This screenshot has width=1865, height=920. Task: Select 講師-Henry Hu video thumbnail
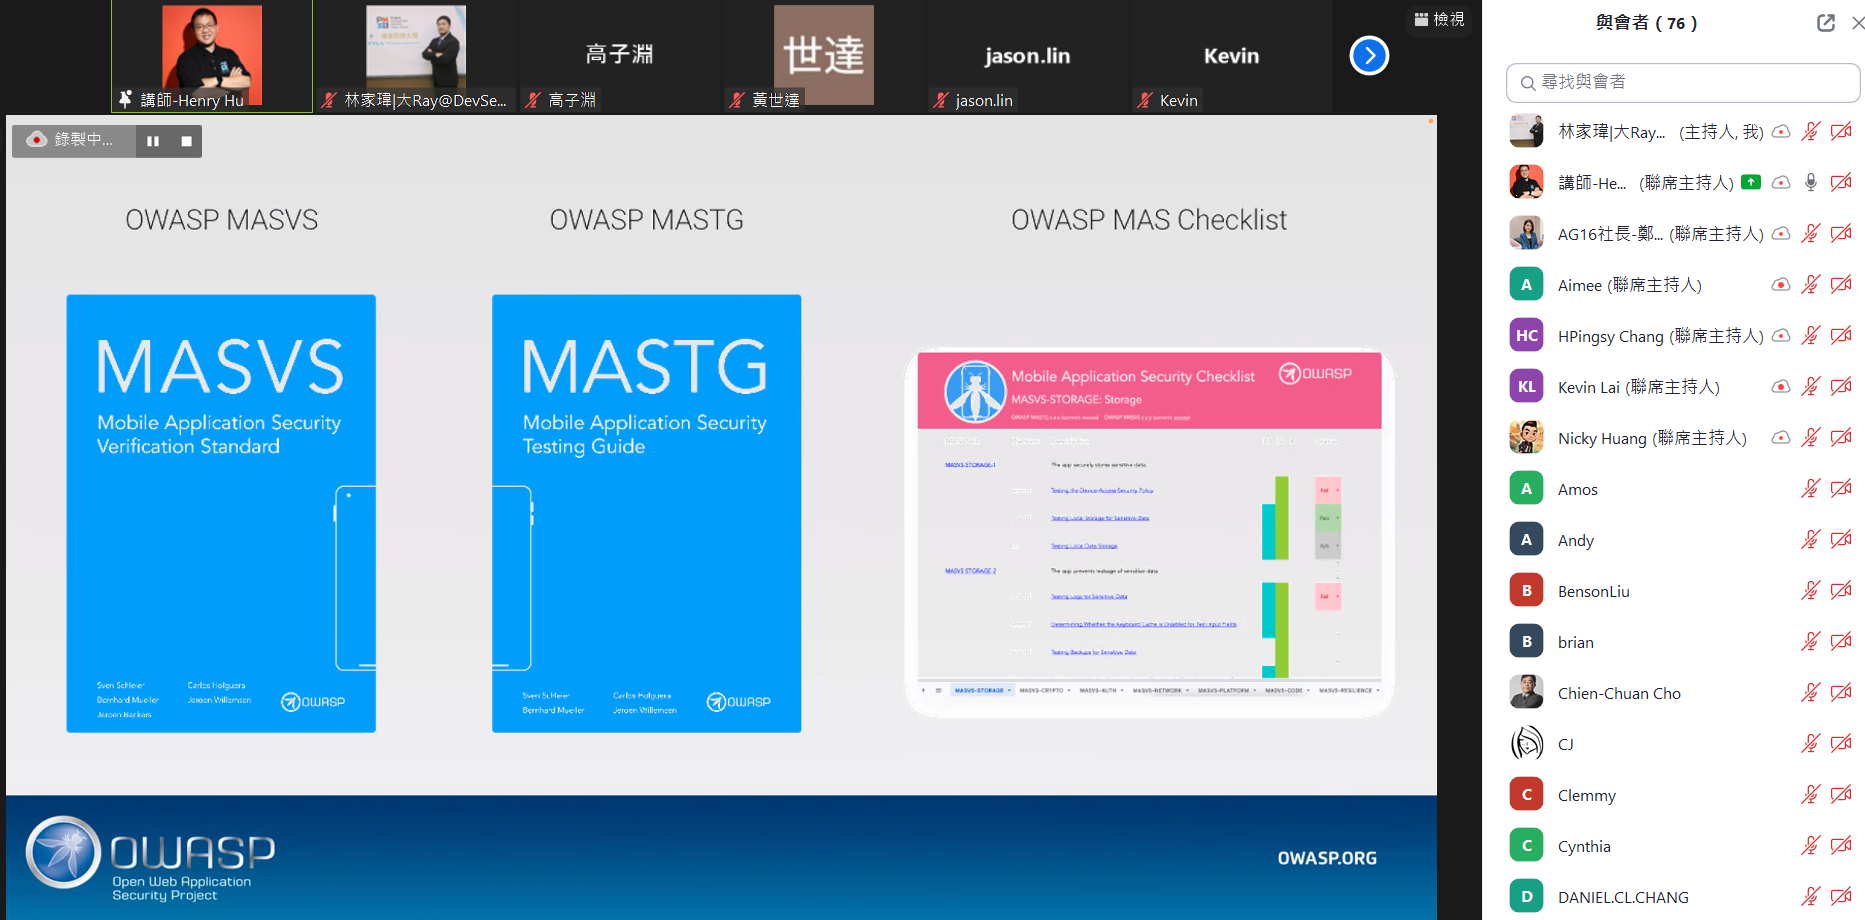[212, 56]
